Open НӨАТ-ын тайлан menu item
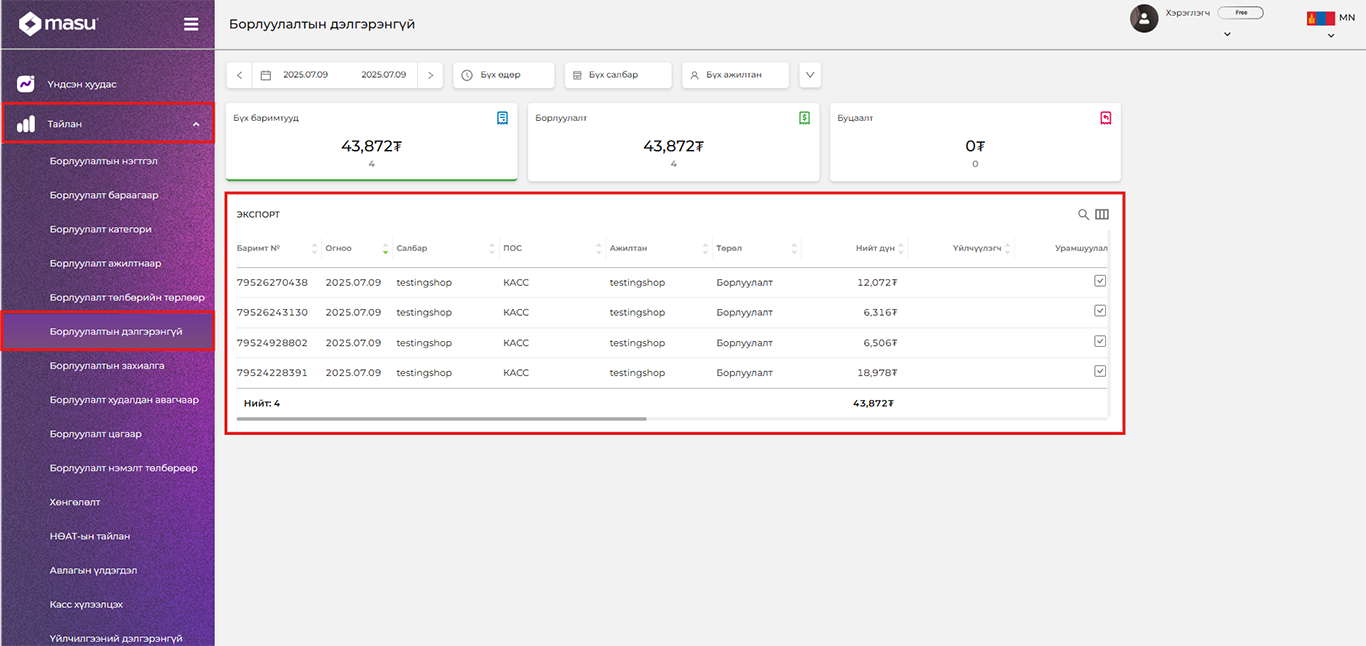 (x=90, y=536)
